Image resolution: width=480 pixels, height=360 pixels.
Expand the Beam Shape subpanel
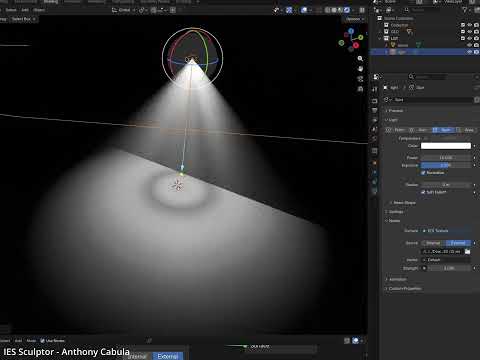pyautogui.click(x=403, y=202)
